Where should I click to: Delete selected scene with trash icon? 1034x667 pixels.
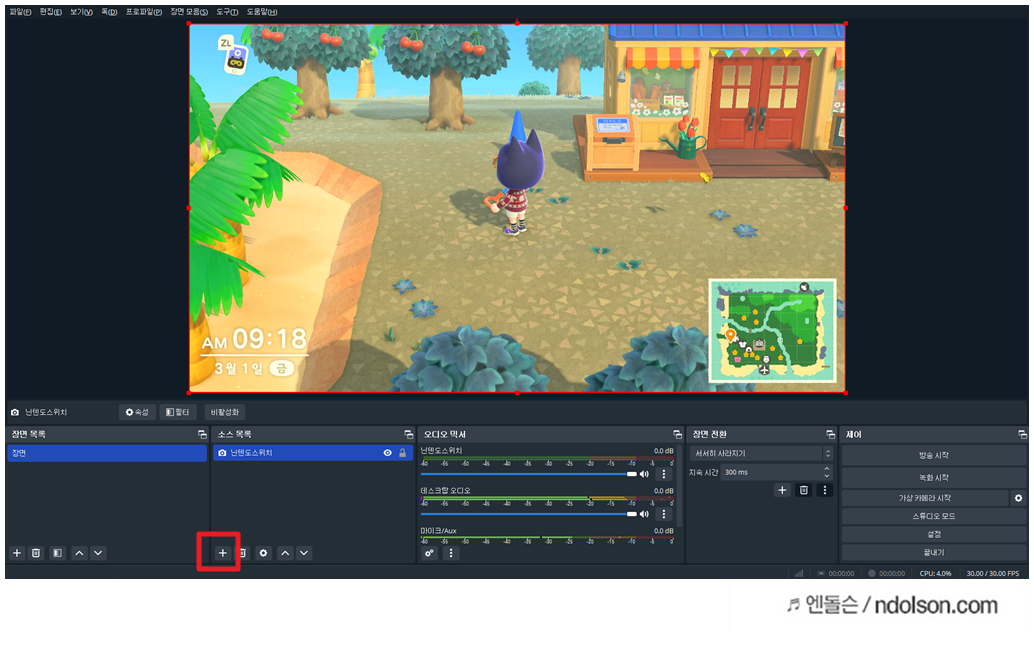click(36, 553)
